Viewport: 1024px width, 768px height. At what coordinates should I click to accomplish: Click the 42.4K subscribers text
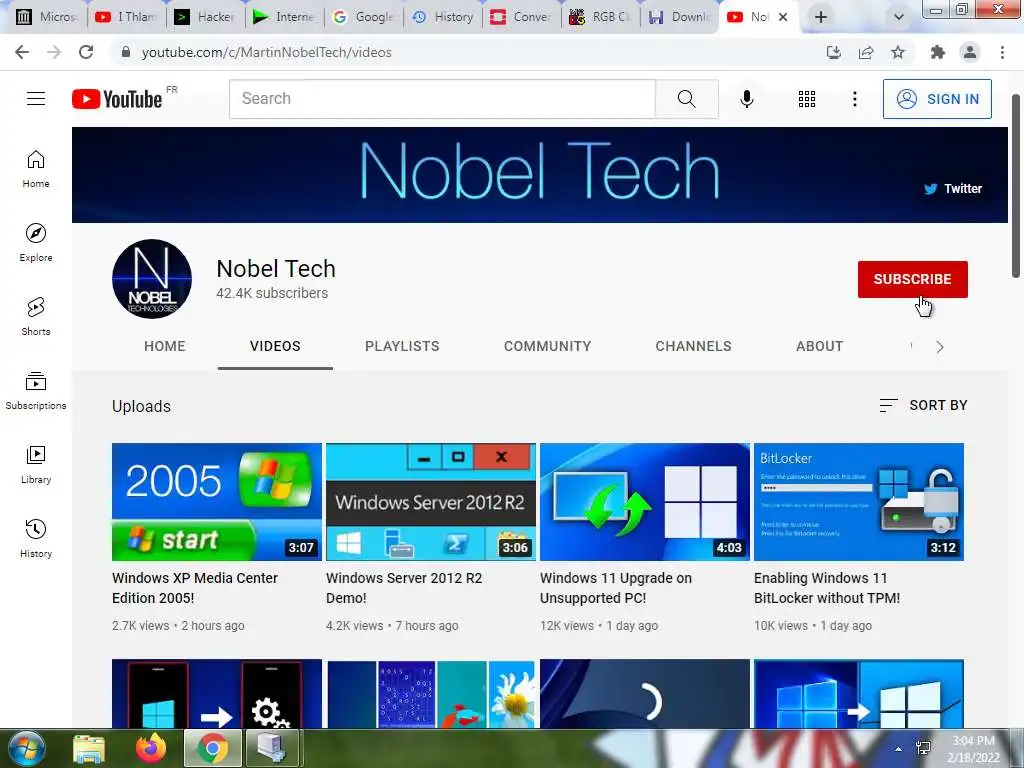click(272, 293)
